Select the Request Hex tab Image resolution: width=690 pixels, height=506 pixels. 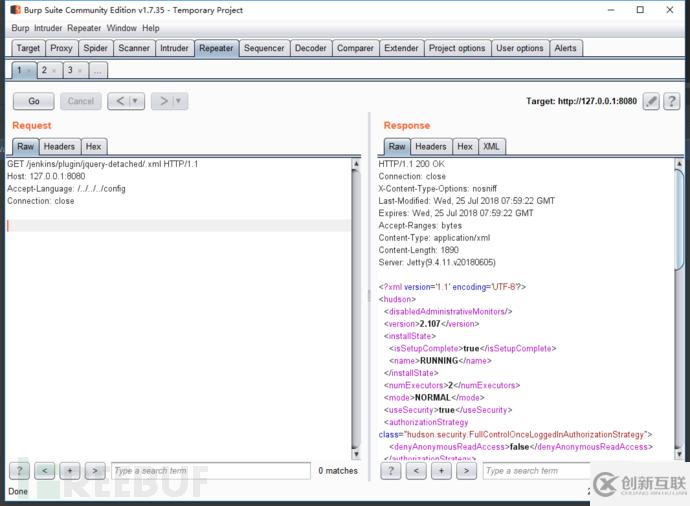[93, 147]
